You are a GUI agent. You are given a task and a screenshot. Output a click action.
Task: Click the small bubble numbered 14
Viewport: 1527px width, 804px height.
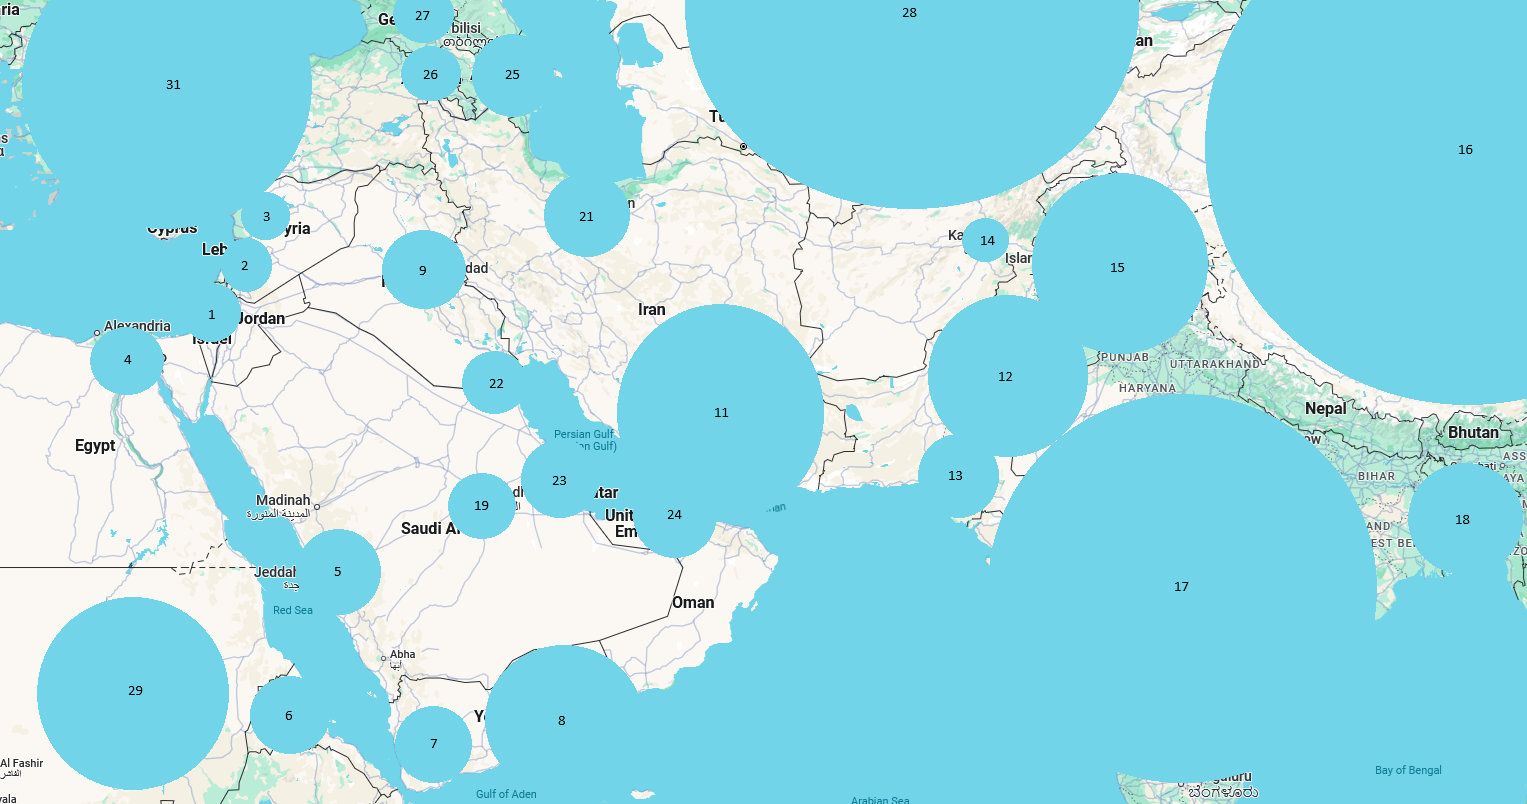986,240
